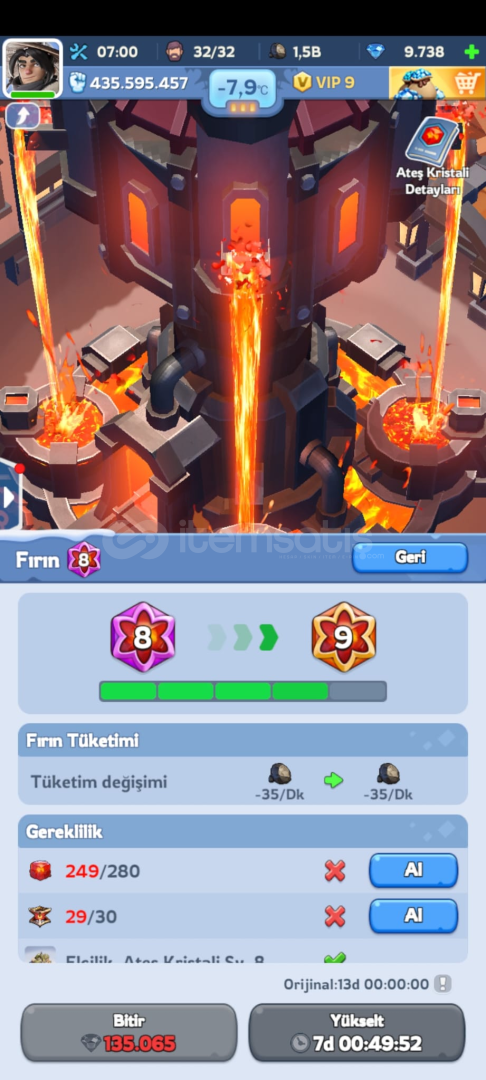The height and width of the screenshot is (1080, 486).
Task: Click Al button for 29/30 item
Action: pyautogui.click(x=413, y=916)
